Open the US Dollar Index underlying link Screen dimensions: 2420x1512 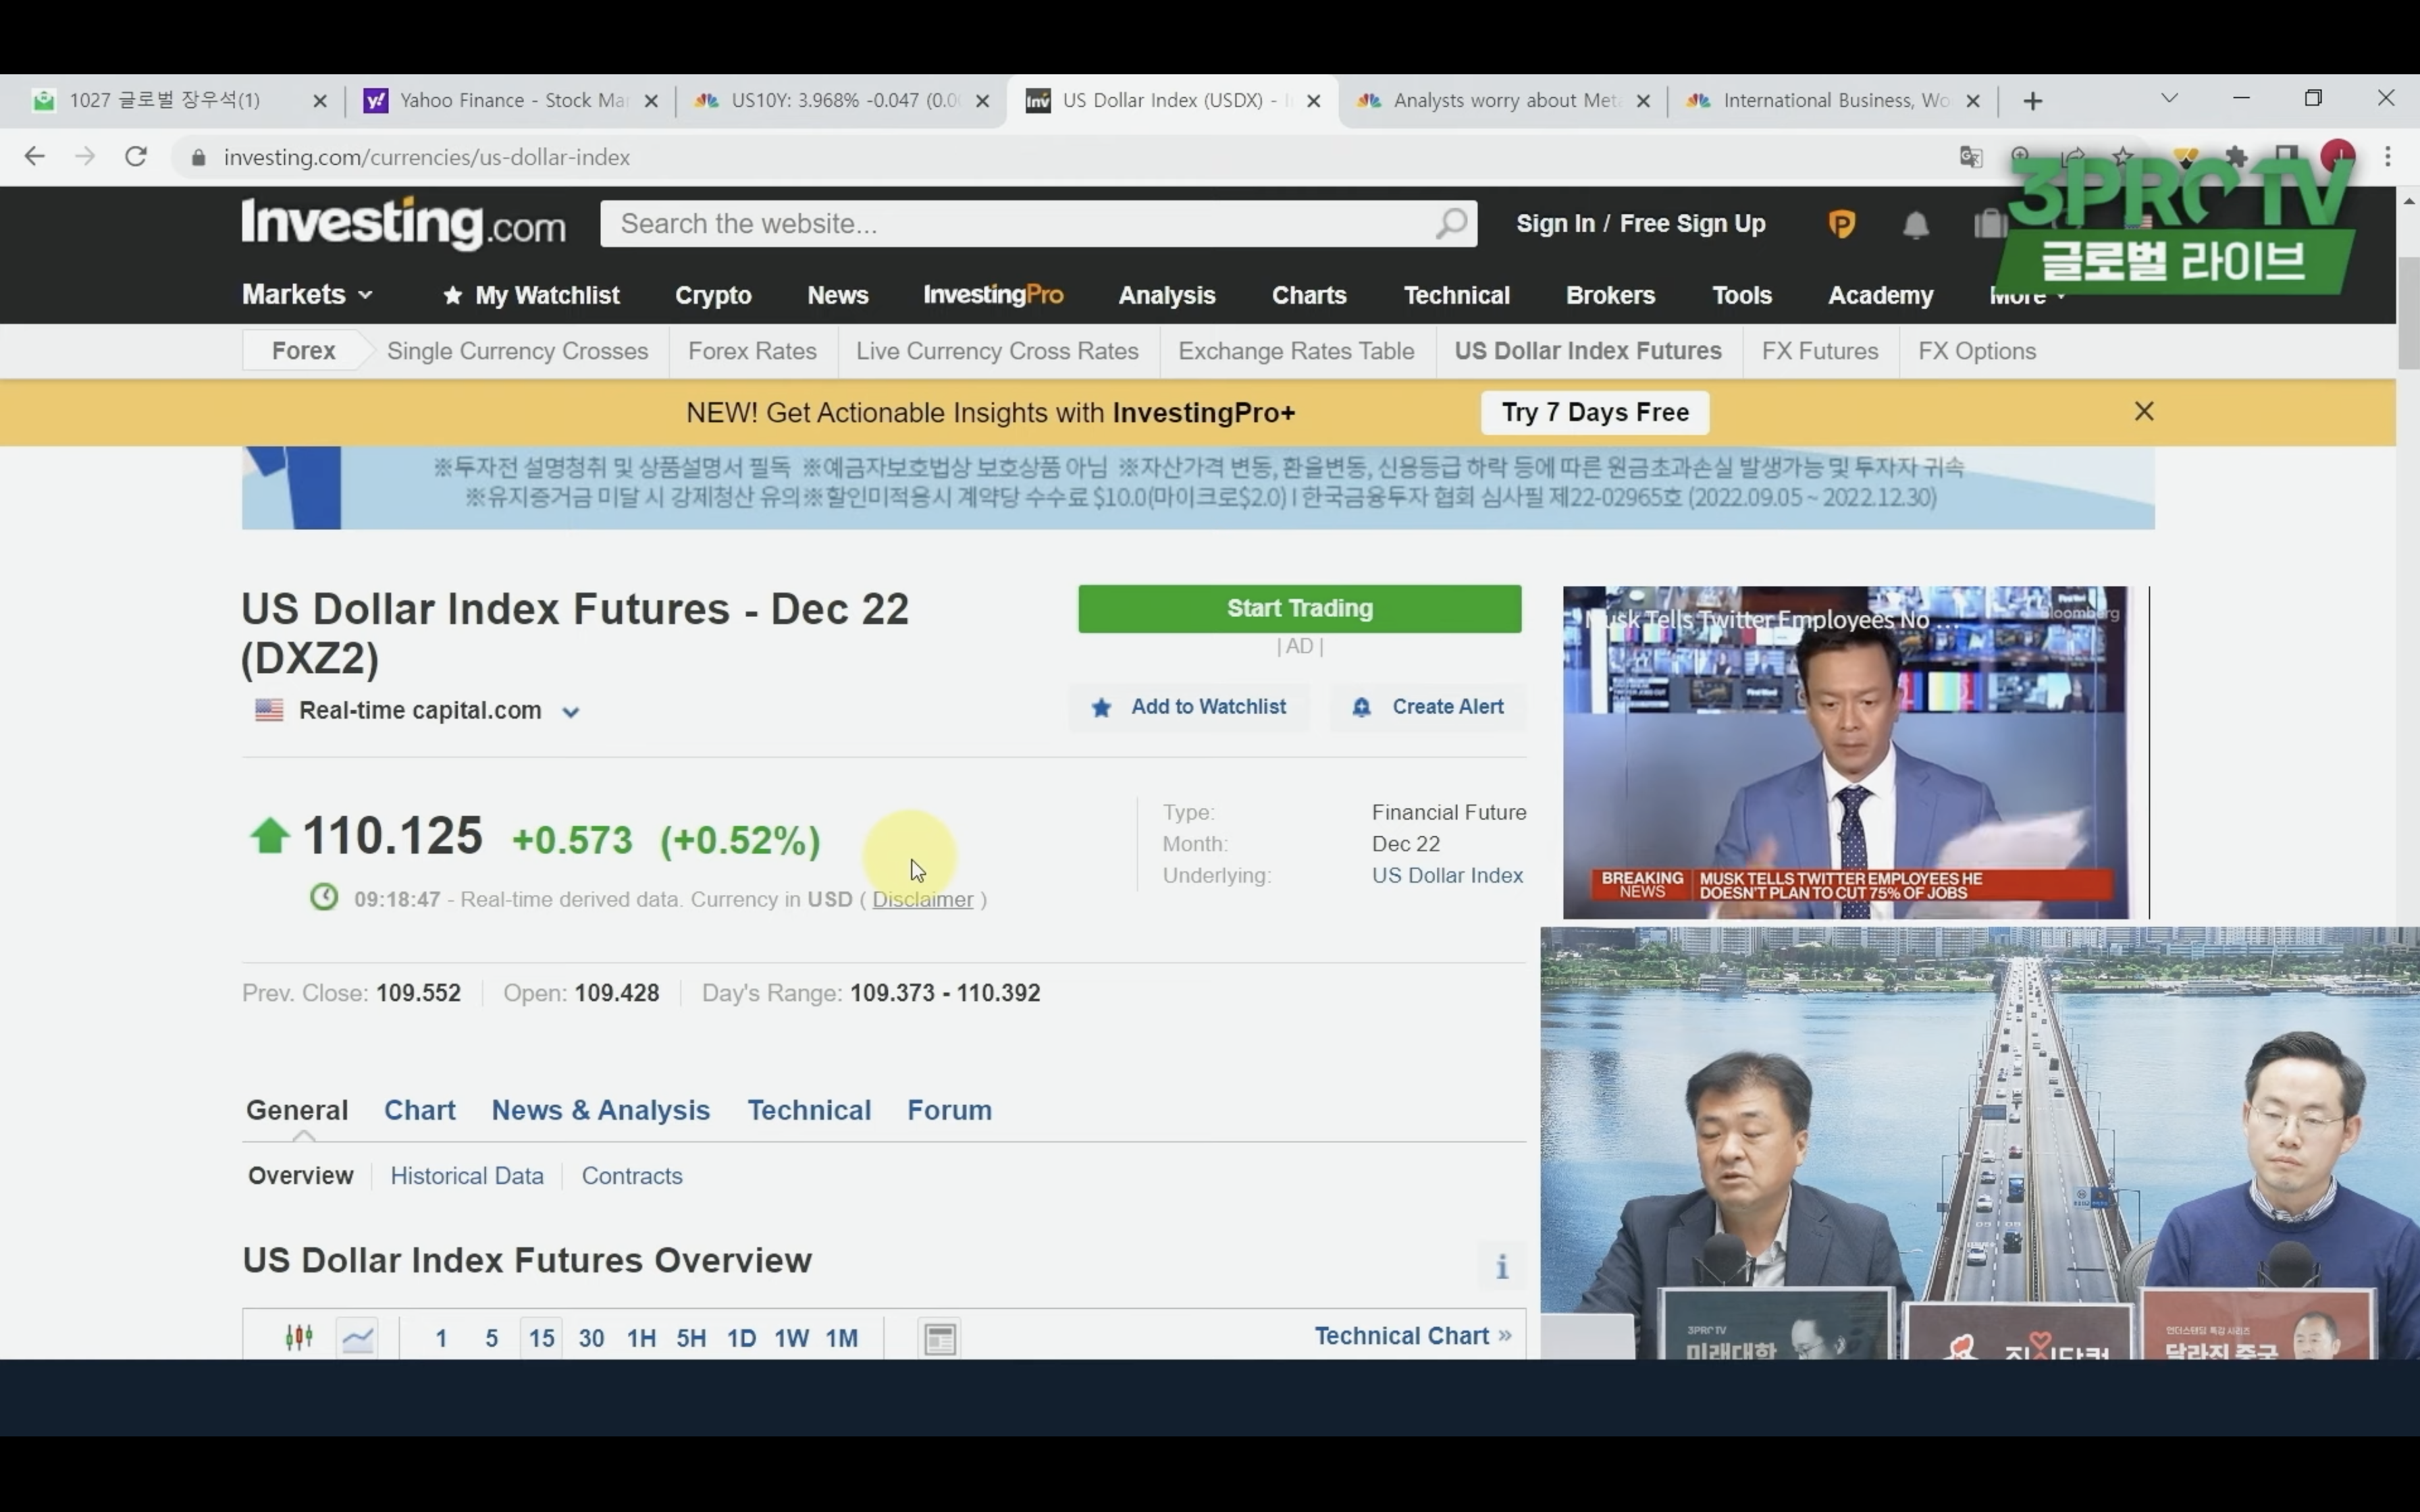tap(1447, 875)
